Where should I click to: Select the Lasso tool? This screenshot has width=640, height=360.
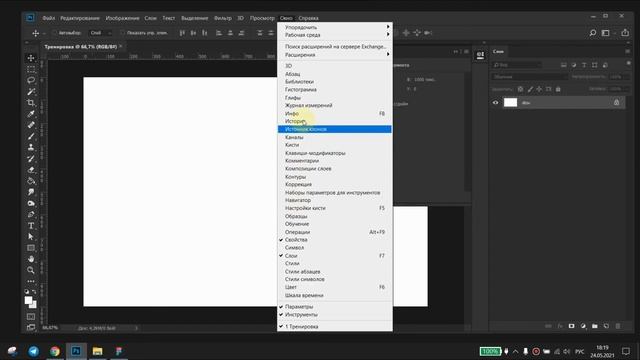[x=31, y=80]
